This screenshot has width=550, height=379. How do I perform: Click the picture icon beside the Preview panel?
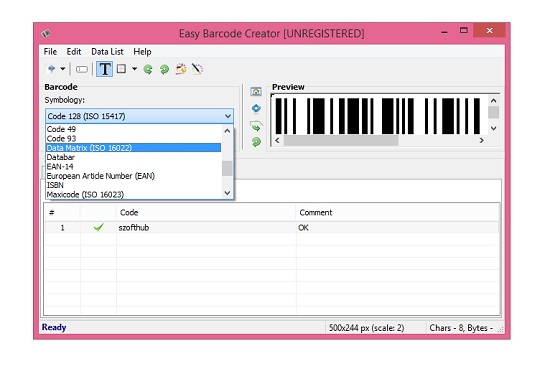coord(256,92)
